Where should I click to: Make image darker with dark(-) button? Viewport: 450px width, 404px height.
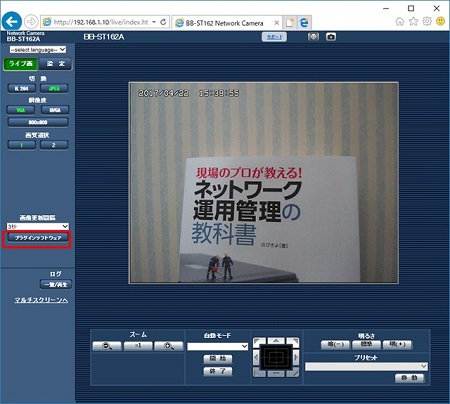[335, 344]
